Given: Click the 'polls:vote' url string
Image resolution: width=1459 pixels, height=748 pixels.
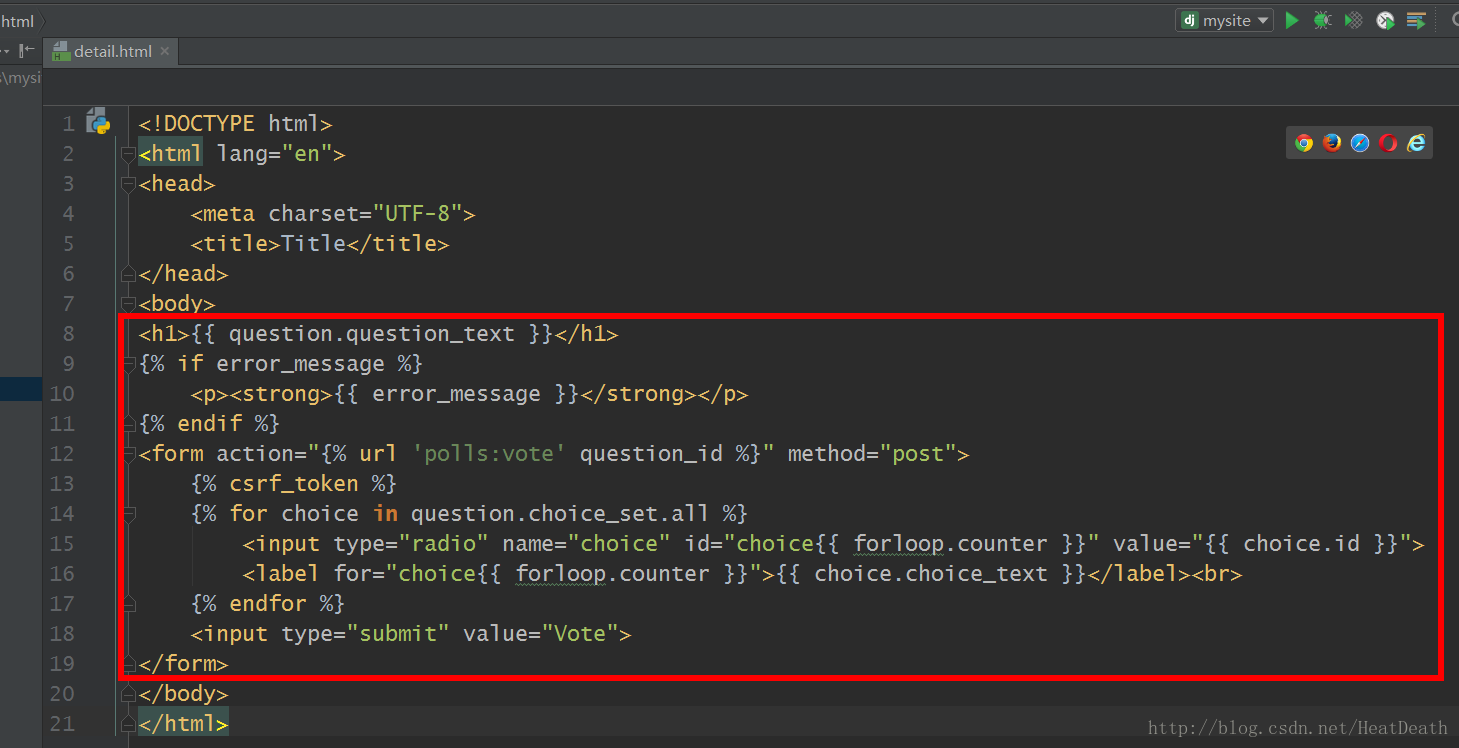Looking at the screenshot, I should coord(489,454).
